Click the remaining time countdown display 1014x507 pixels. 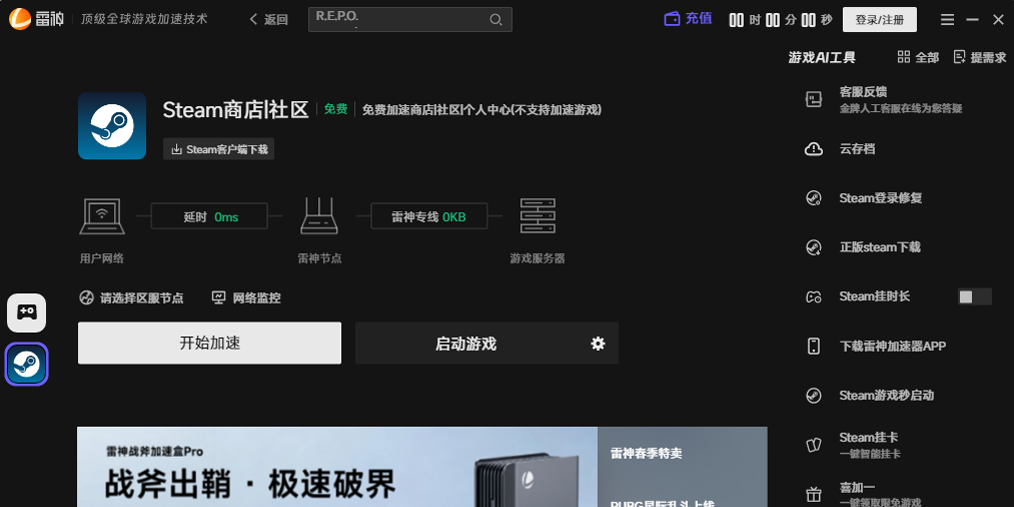(x=781, y=19)
